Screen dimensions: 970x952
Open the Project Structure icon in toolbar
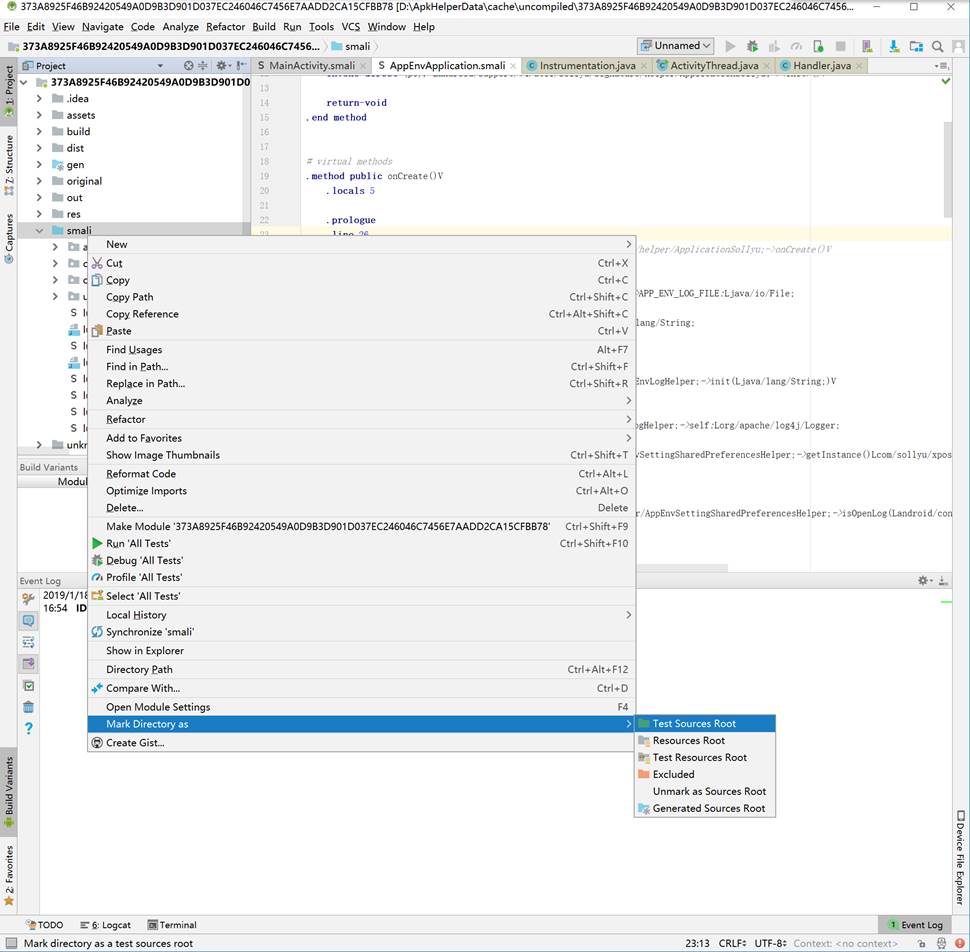(x=916, y=46)
